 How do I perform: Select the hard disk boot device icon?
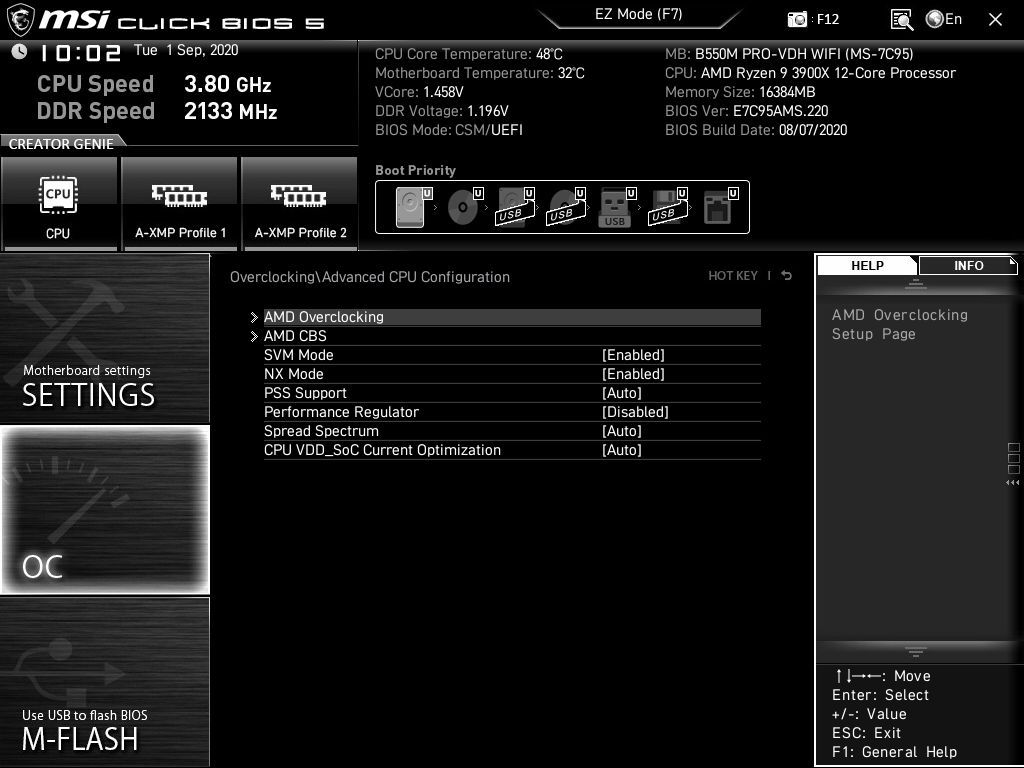click(414, 207)
